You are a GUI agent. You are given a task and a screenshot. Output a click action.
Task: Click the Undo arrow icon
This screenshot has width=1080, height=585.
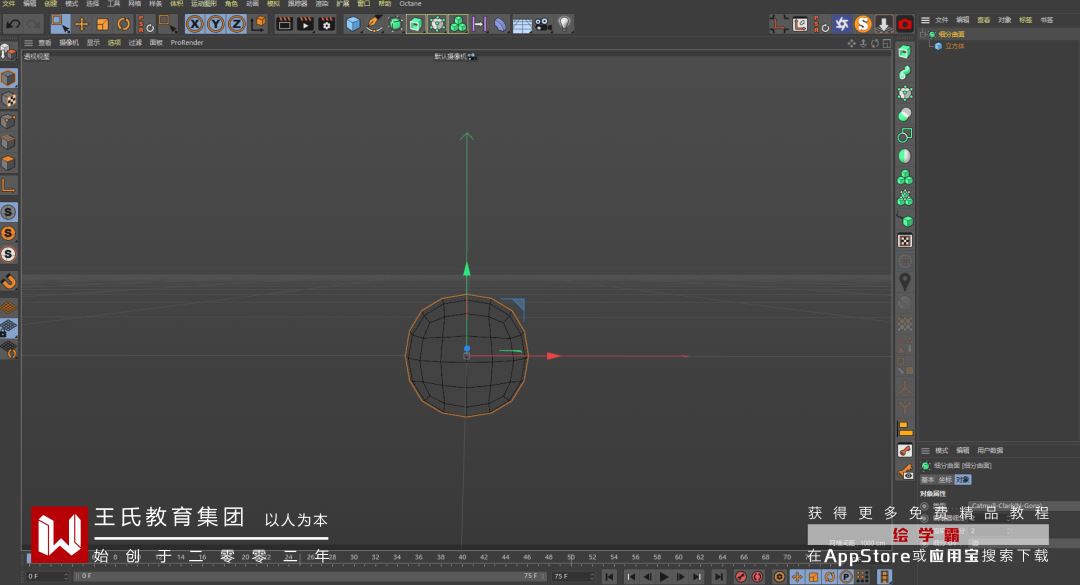[13, 23]
